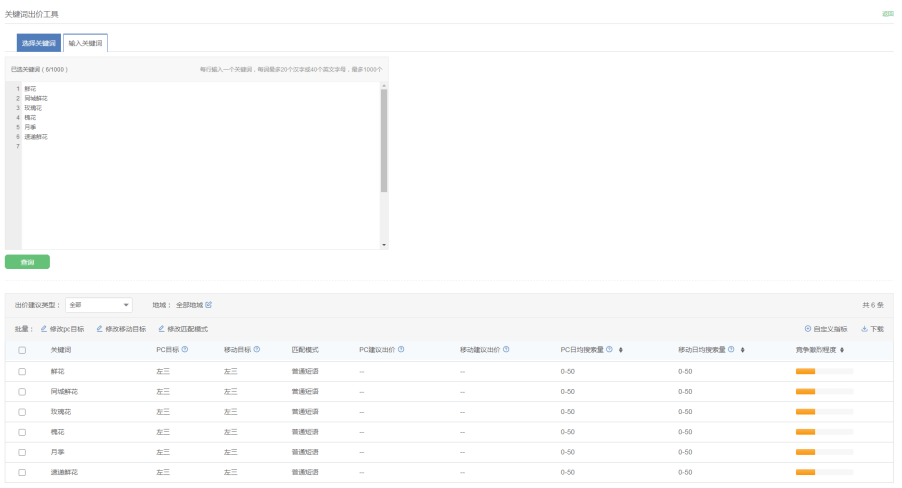902x488 pixels.
Task: Click the green icon at top-right corner
Action: click(x=888, y=14)
